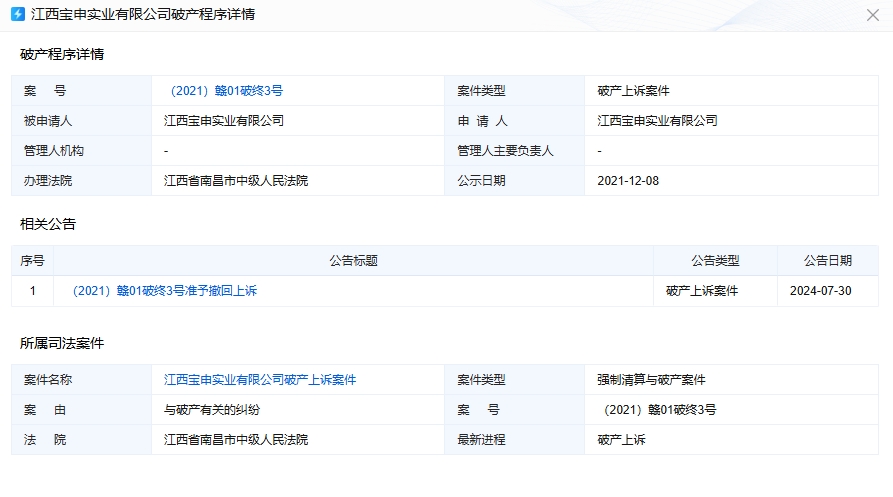Click the blue lightning app icon
The height and width of the screenshot is (497, 893).
point(18,14)
